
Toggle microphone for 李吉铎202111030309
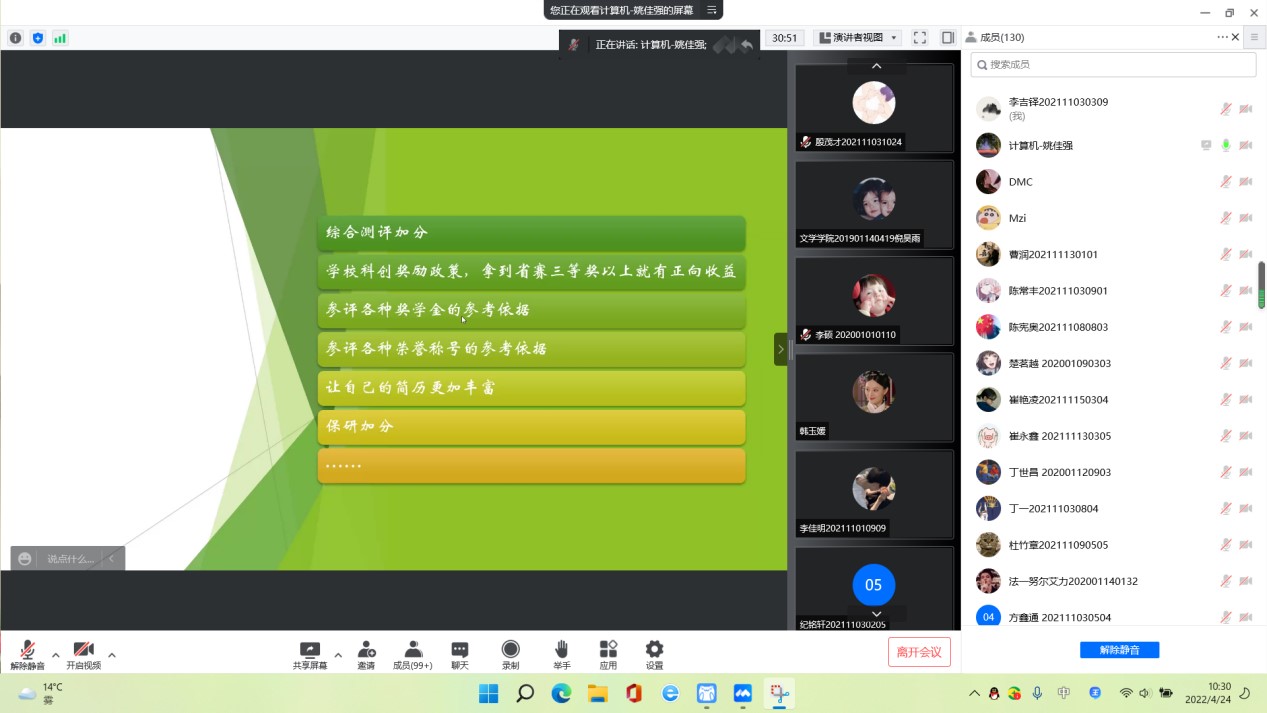point(1225,109)
